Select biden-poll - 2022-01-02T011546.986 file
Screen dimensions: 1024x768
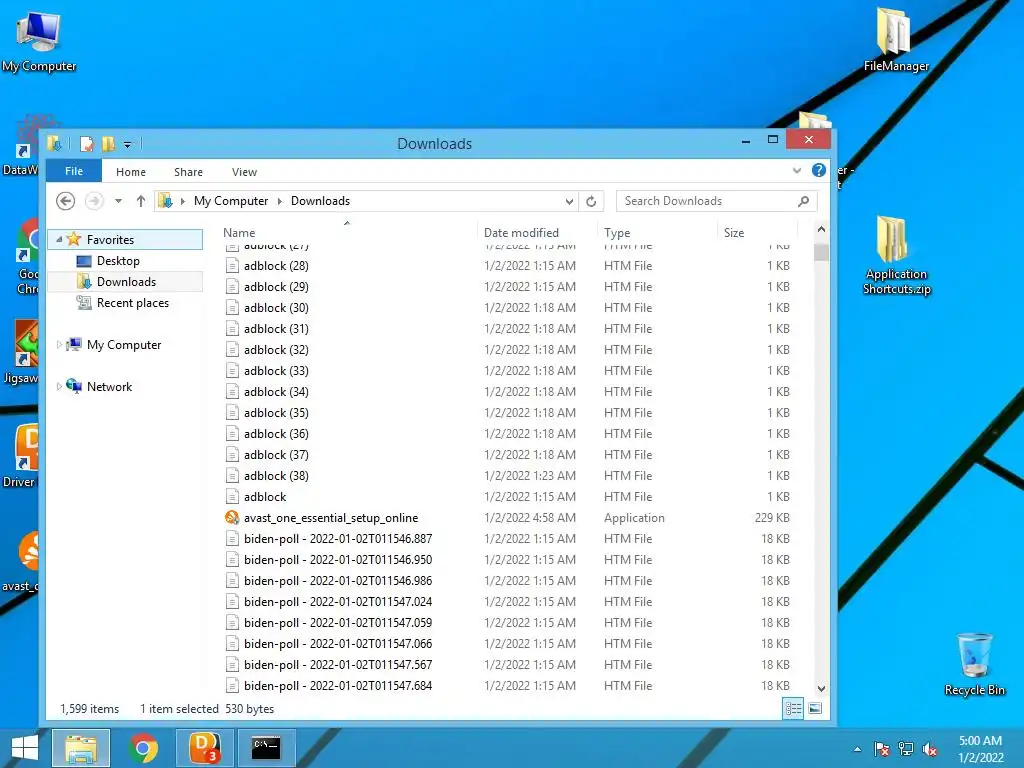pos(338,581)
